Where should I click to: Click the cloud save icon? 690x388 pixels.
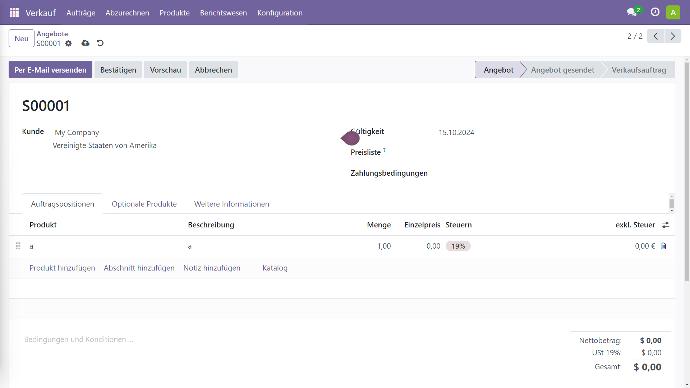[85, 43]
